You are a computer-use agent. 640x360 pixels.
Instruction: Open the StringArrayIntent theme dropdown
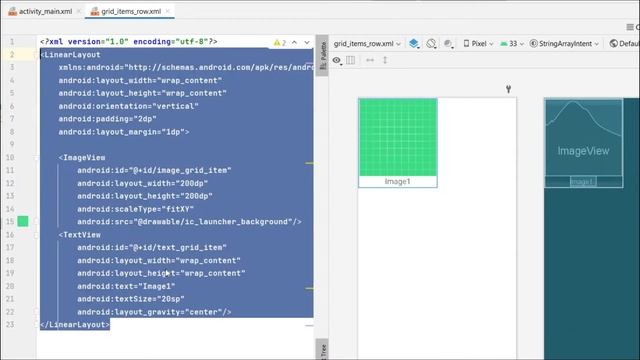pos(564,44)
